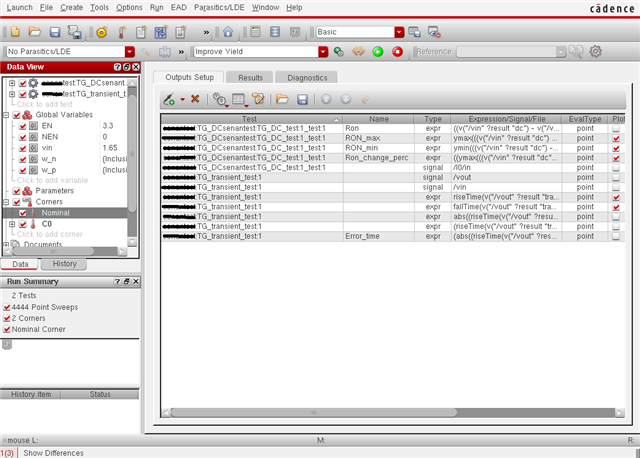
Task: Delete selected output with the orange X icon
Action: point(195,99)
